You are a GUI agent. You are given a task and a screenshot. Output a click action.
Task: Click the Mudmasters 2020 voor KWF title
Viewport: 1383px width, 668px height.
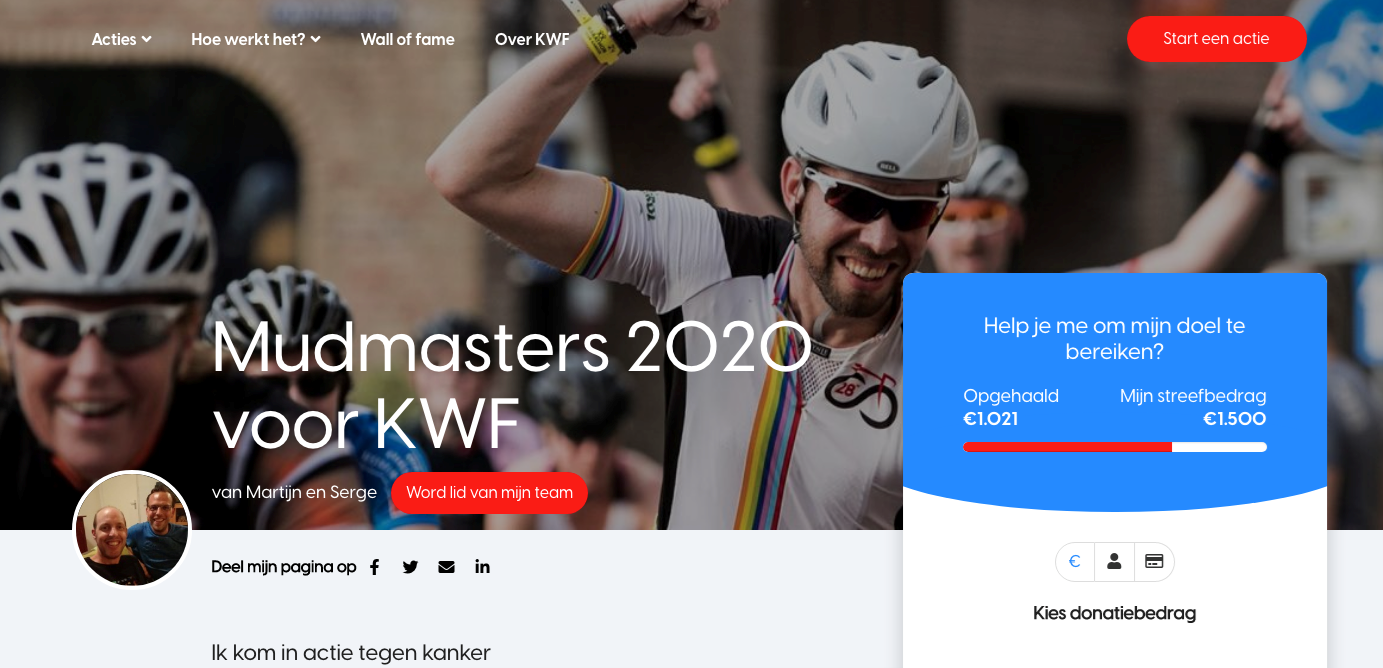[511, 385]
